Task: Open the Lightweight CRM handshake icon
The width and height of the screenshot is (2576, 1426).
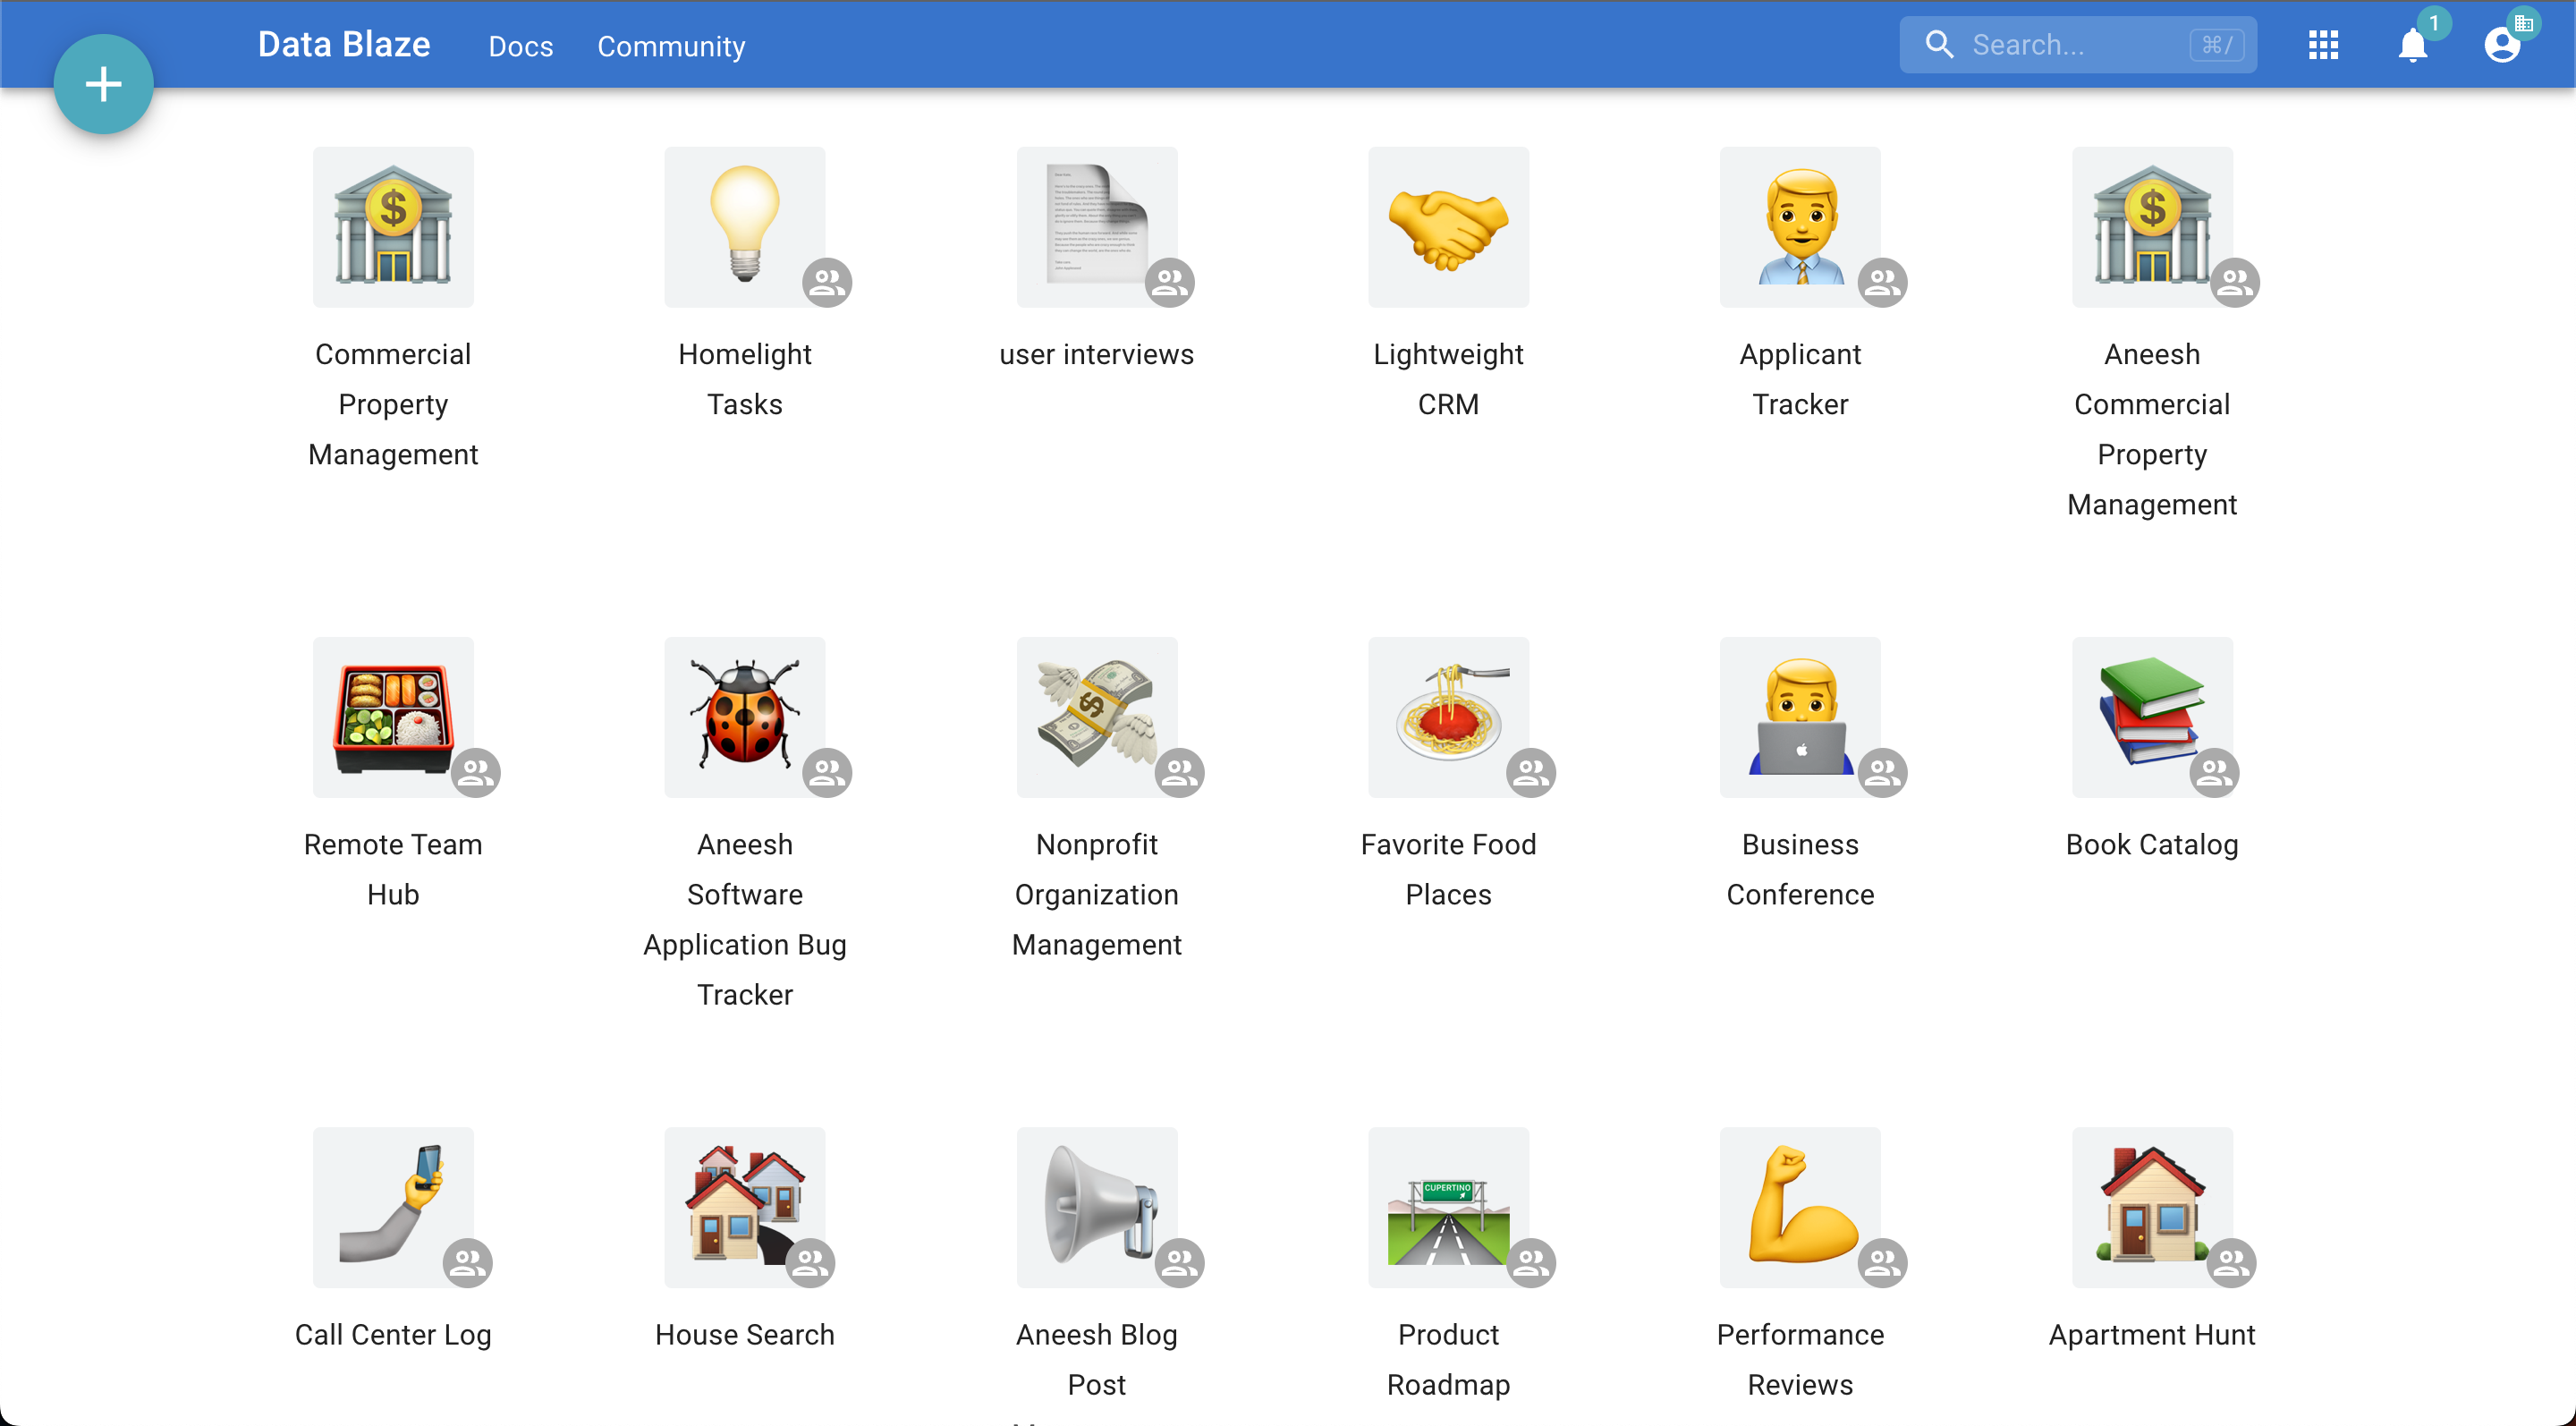Action: (x=1447, y=227)
